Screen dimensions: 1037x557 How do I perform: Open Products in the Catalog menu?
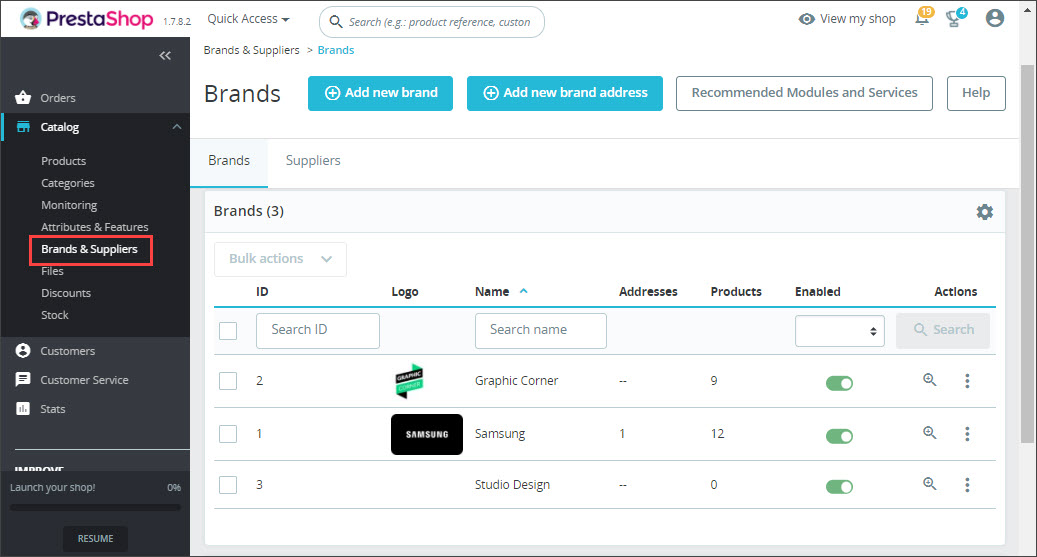pyautogui.click(x=63, y=161)
